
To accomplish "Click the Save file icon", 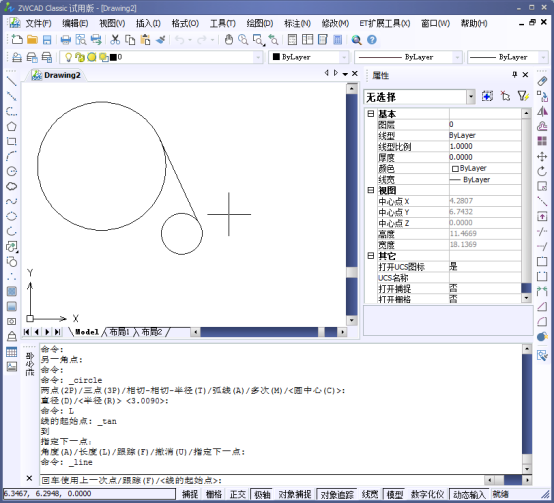I will coord(47,40).
